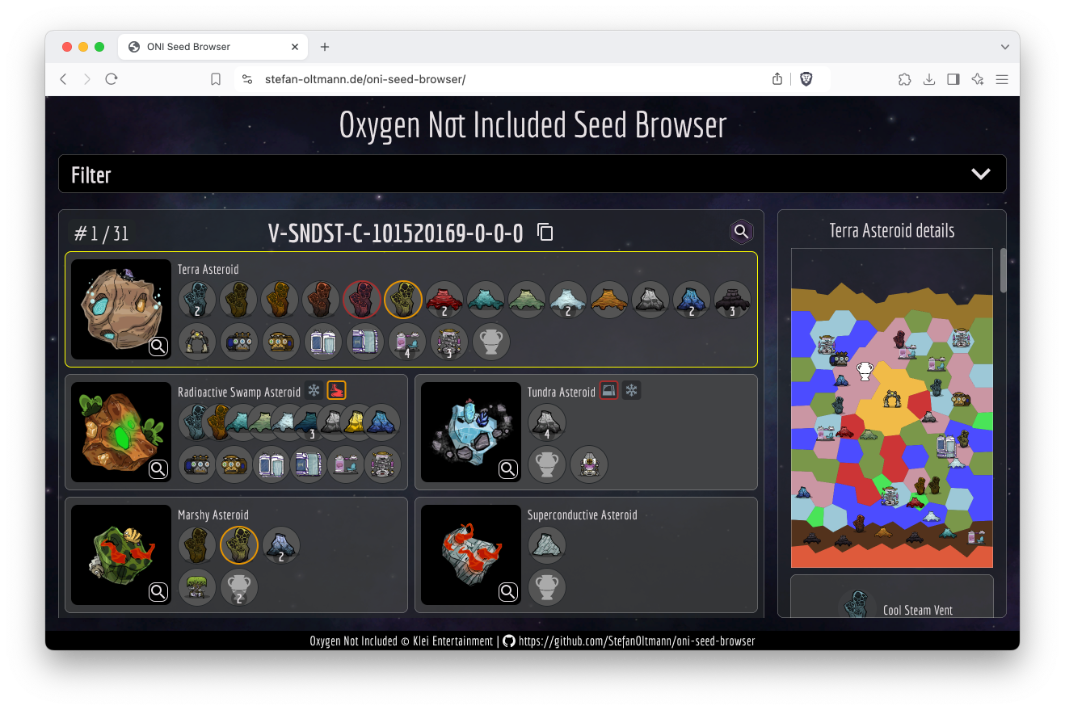
Task: Select Terra's icy white geyser with count 2
Action: click(x=568, y=300)
